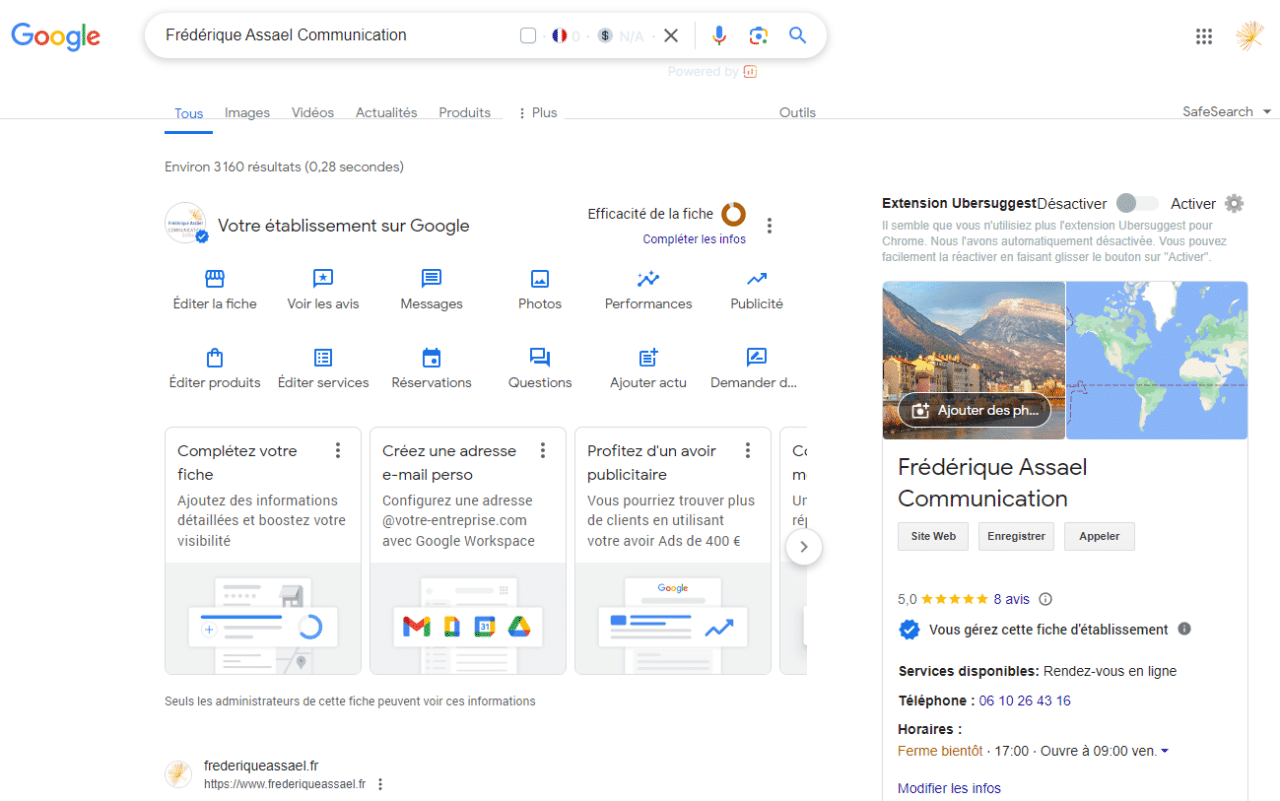Click the business profile logo thumbnail
Image resolution: width=1280 pixels, height=801 pixels.
coord(187,224)
